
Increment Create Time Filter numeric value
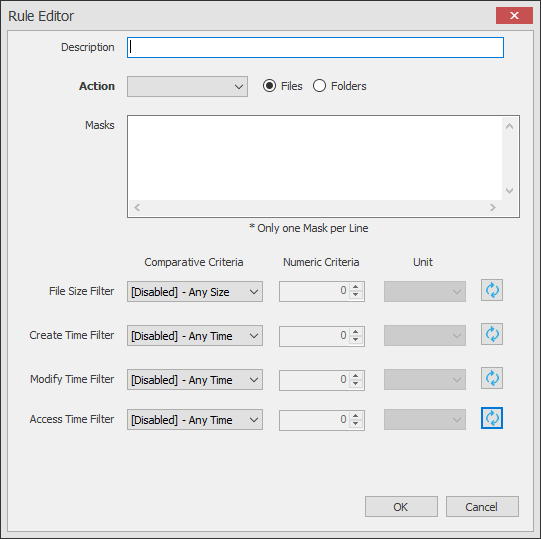click(x=356, y=331)
